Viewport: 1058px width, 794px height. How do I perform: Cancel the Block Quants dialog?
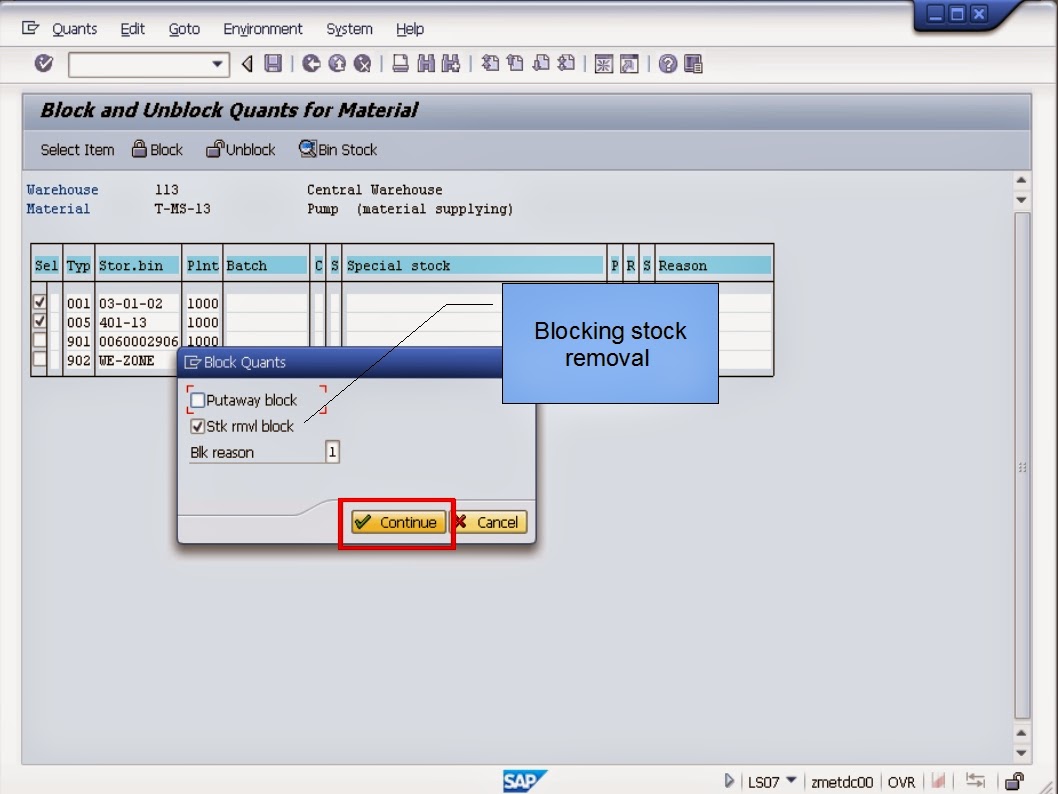(488, 521)
